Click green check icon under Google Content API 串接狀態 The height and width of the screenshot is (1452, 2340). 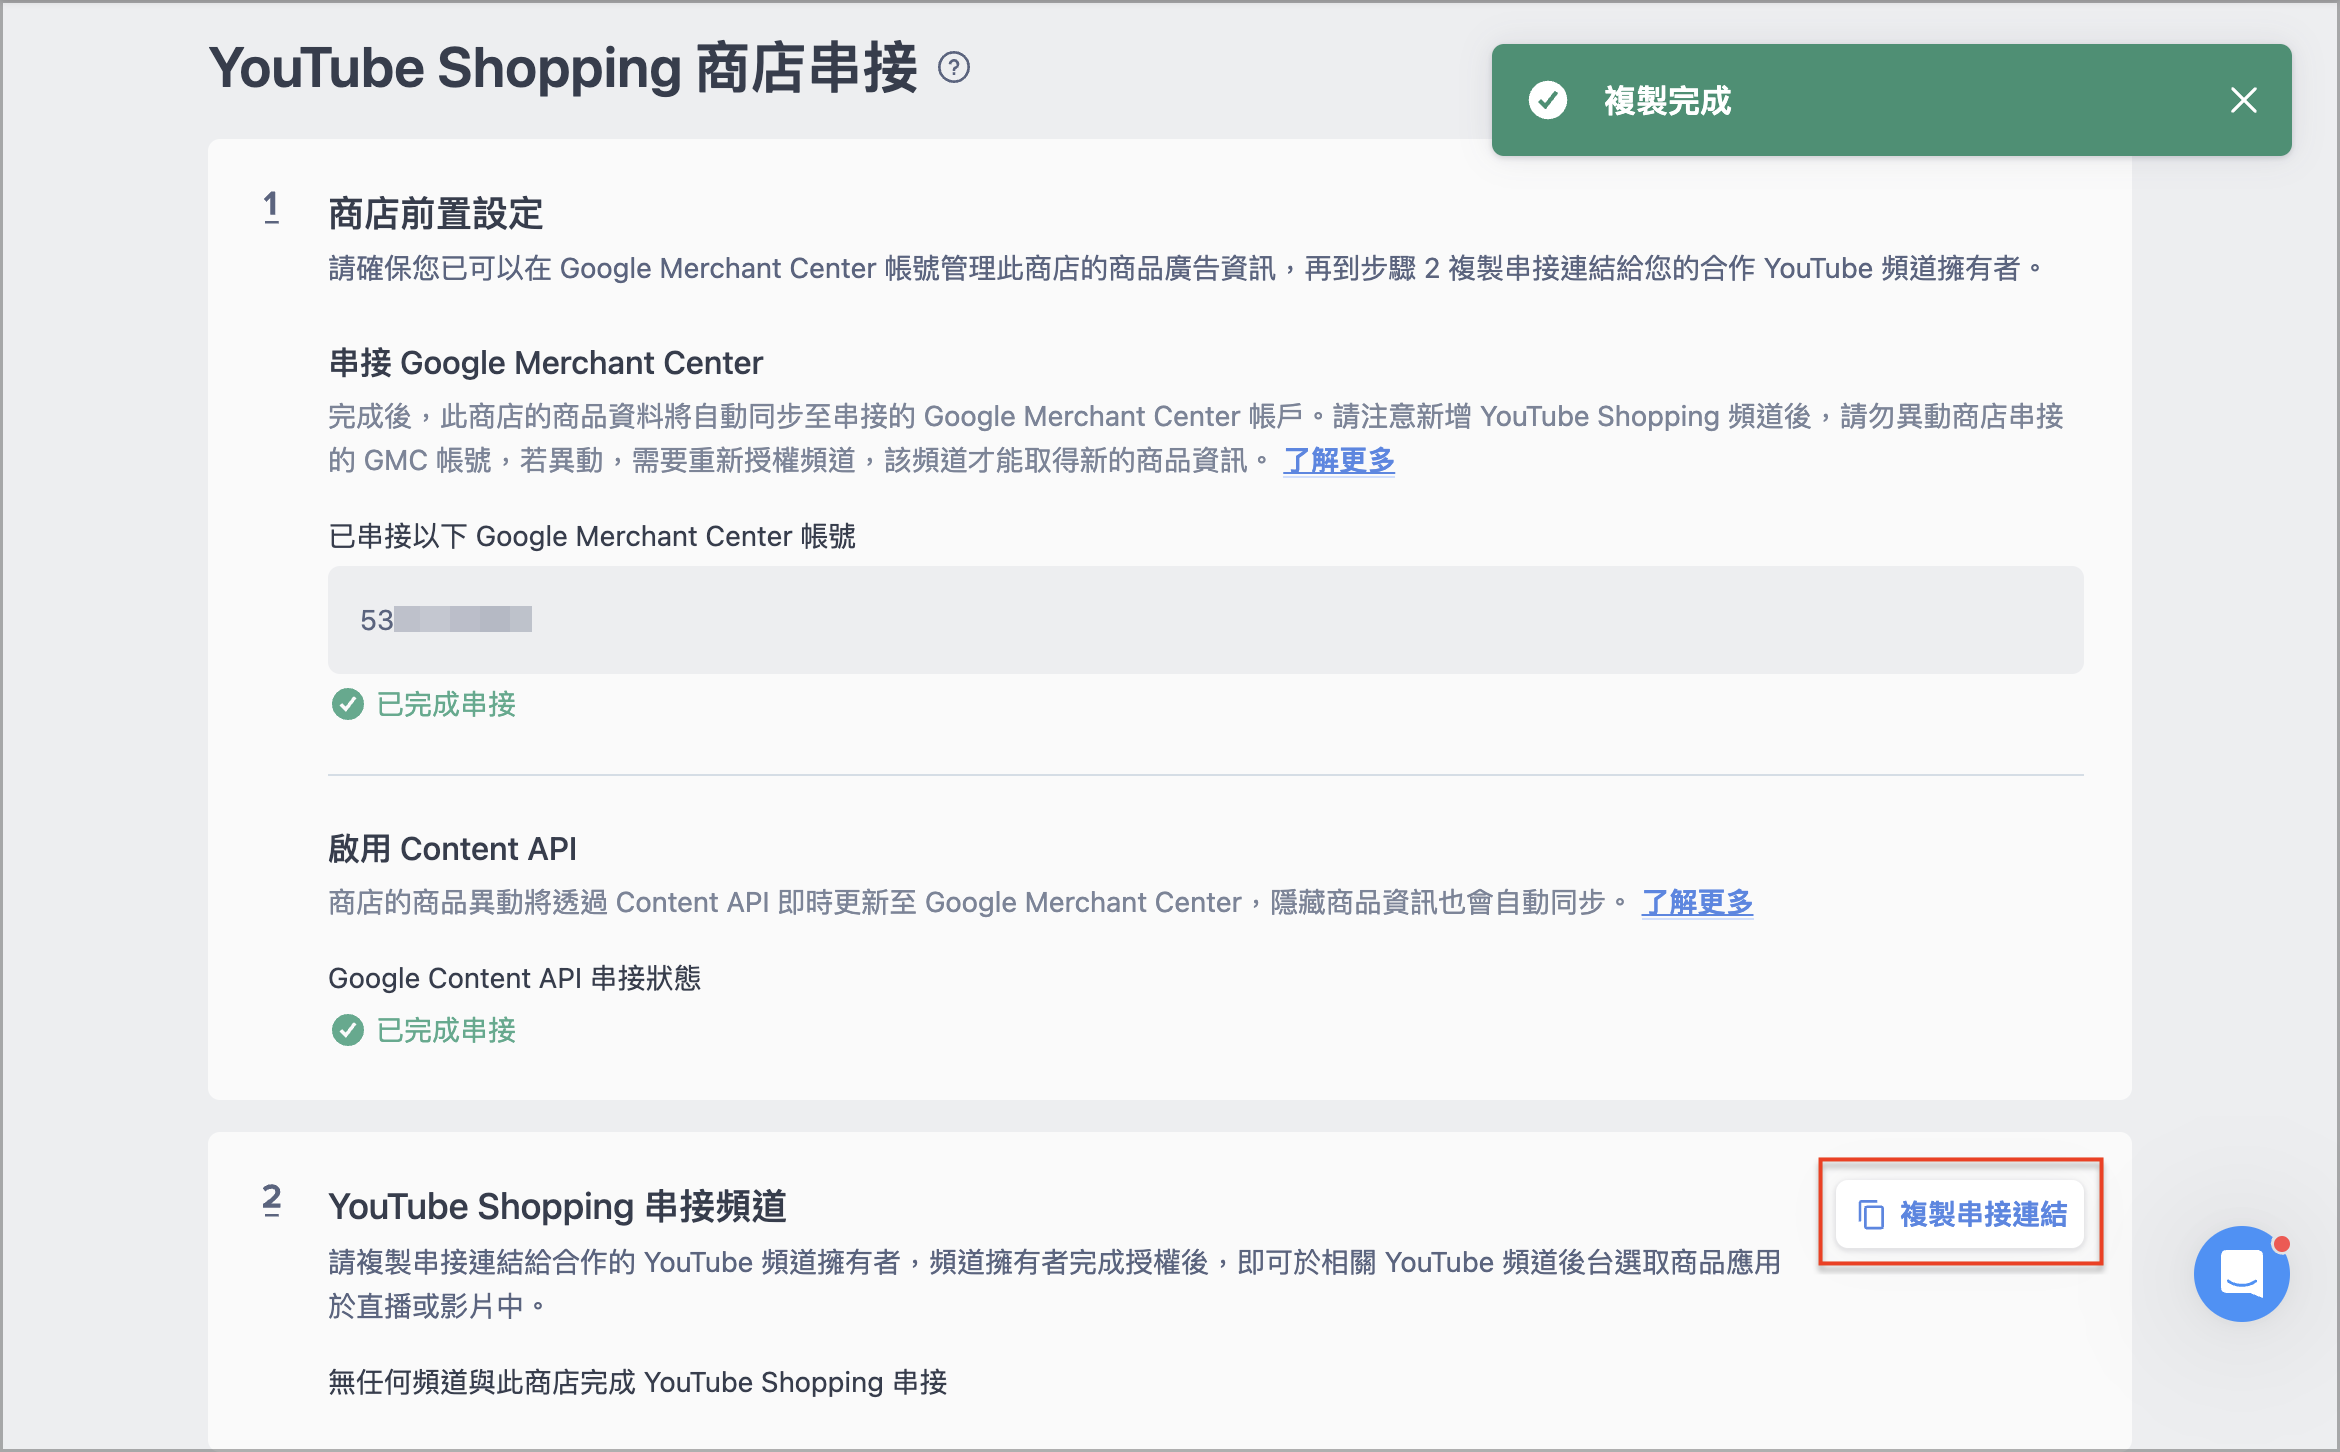coord(348,1030)
